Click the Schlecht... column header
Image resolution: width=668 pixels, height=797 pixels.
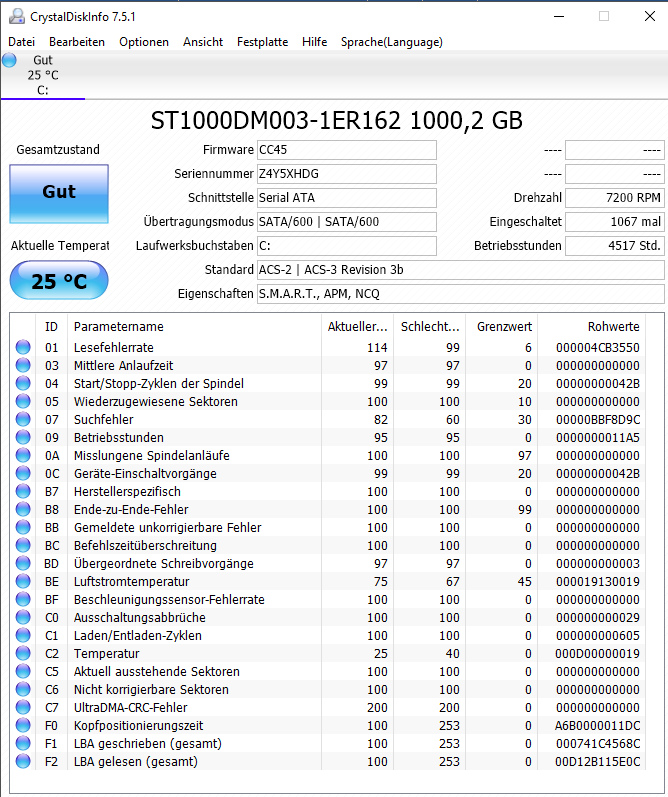[430, 326]
